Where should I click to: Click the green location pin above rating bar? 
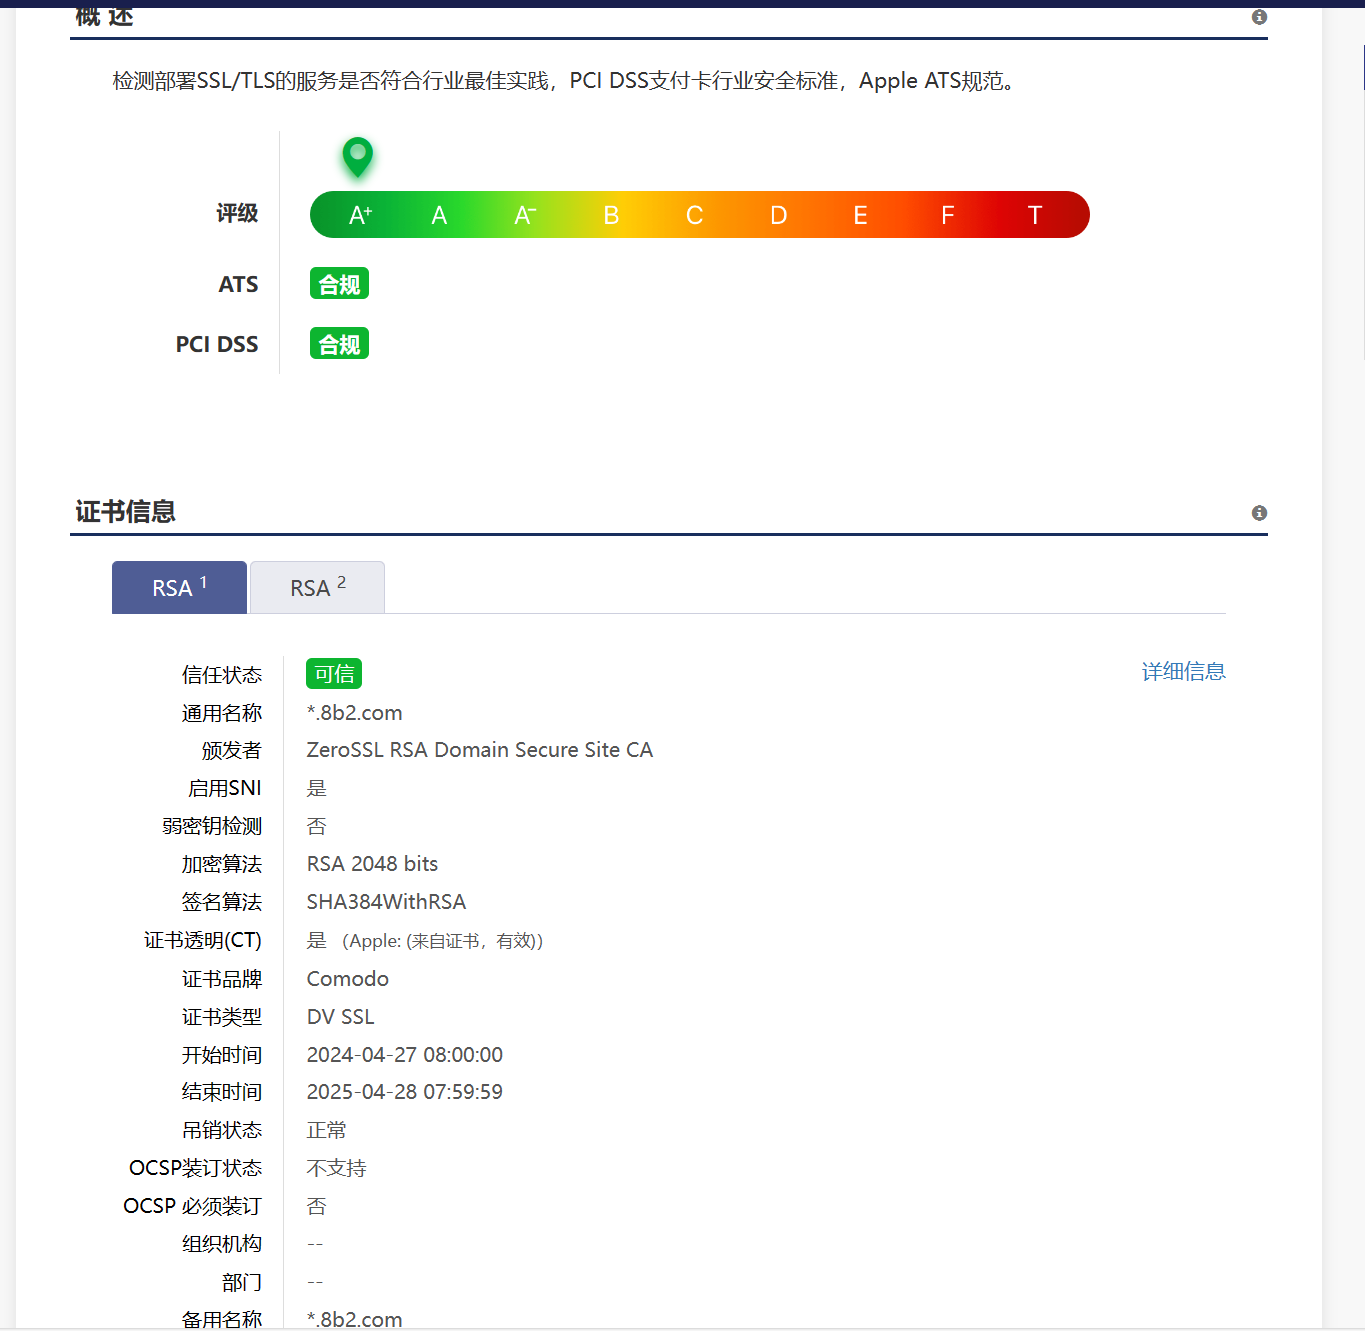pyautogui.click(x=357, y=157)
